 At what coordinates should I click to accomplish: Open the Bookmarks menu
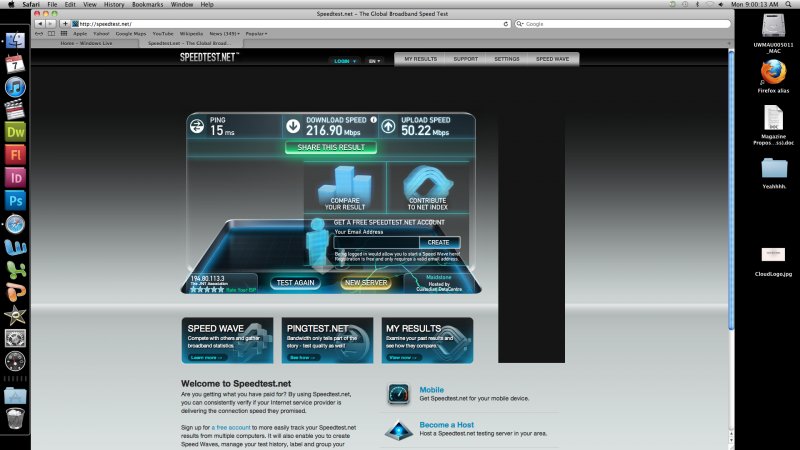click(147, 4)
